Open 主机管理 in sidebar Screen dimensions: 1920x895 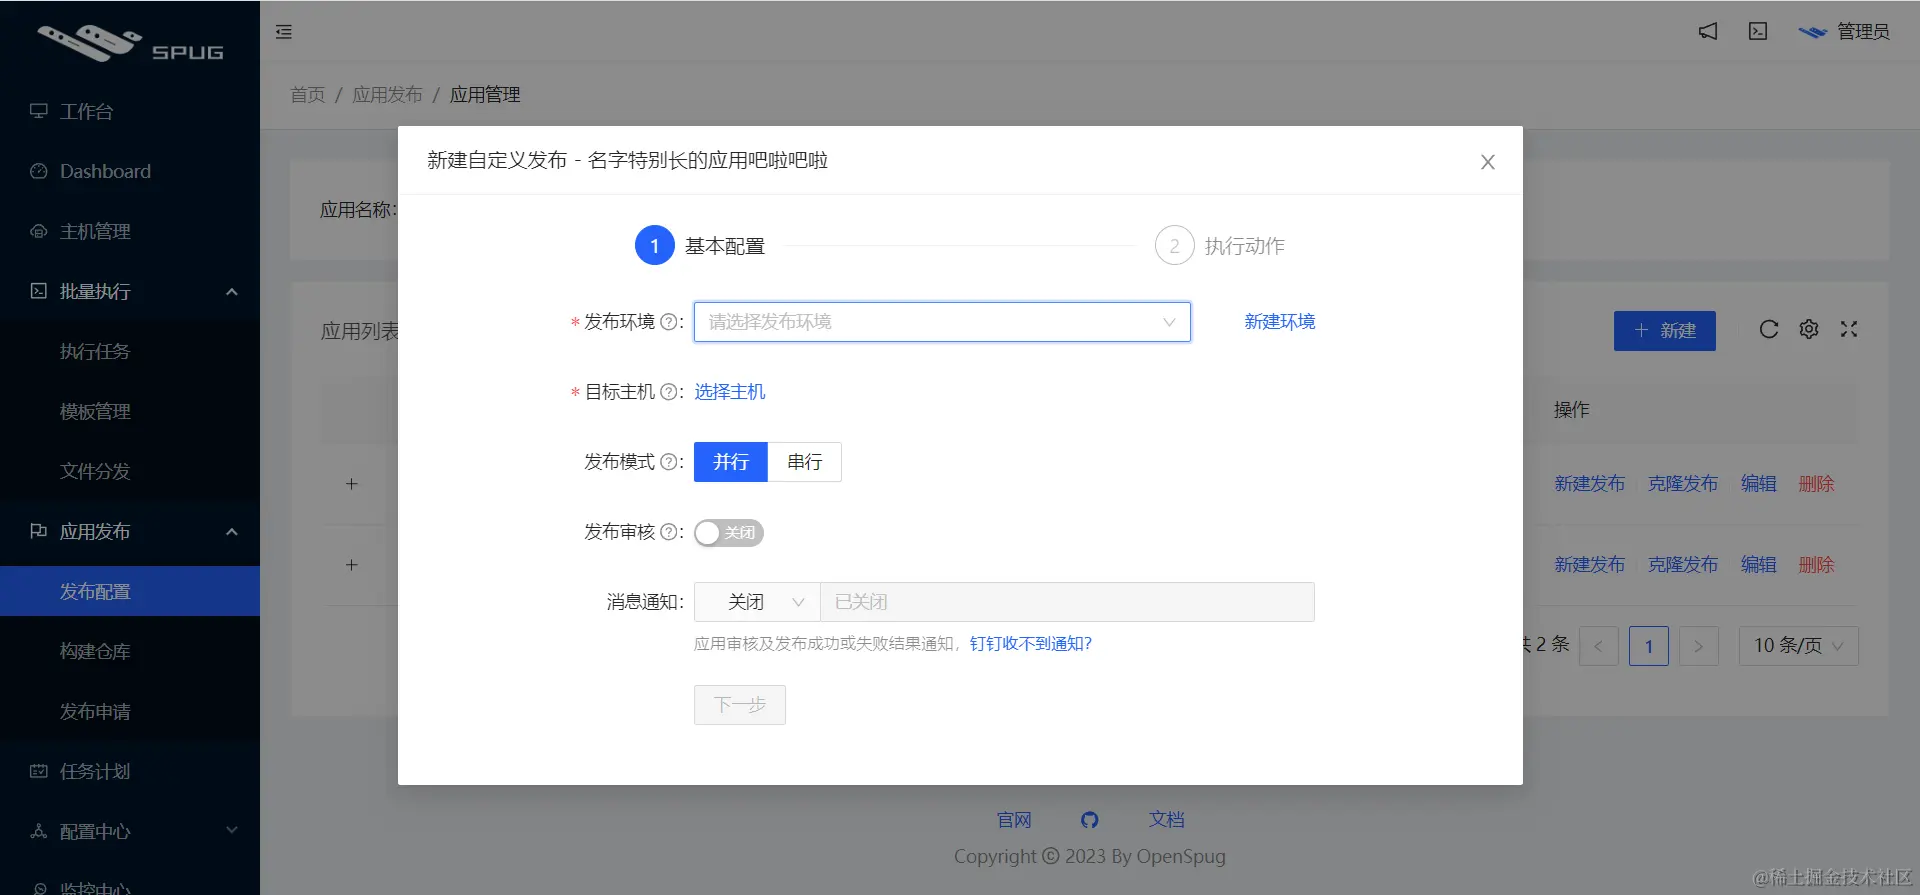(x=130, y=231)
